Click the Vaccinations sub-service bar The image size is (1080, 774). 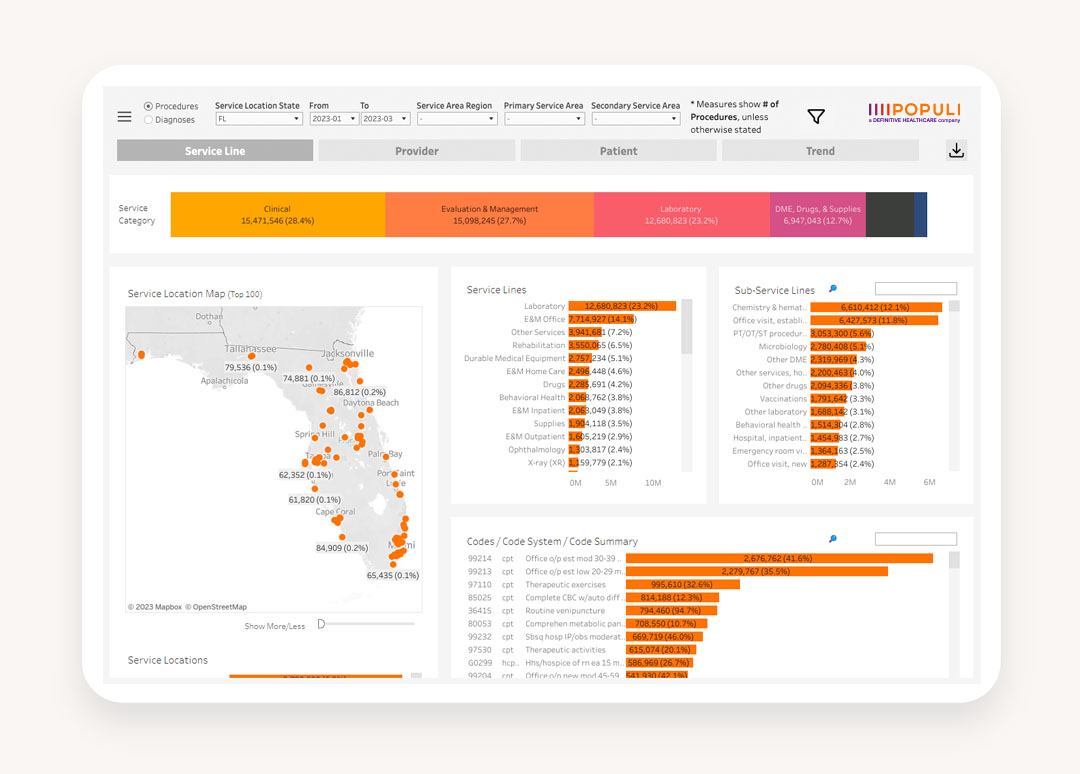click(x=829, y=399)
